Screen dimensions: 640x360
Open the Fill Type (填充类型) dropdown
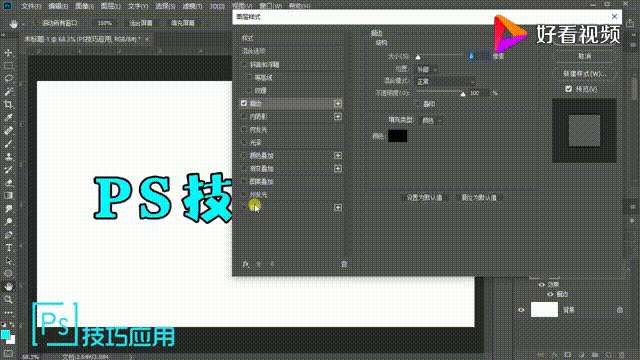pyautogui.click(x=431, y=120)
